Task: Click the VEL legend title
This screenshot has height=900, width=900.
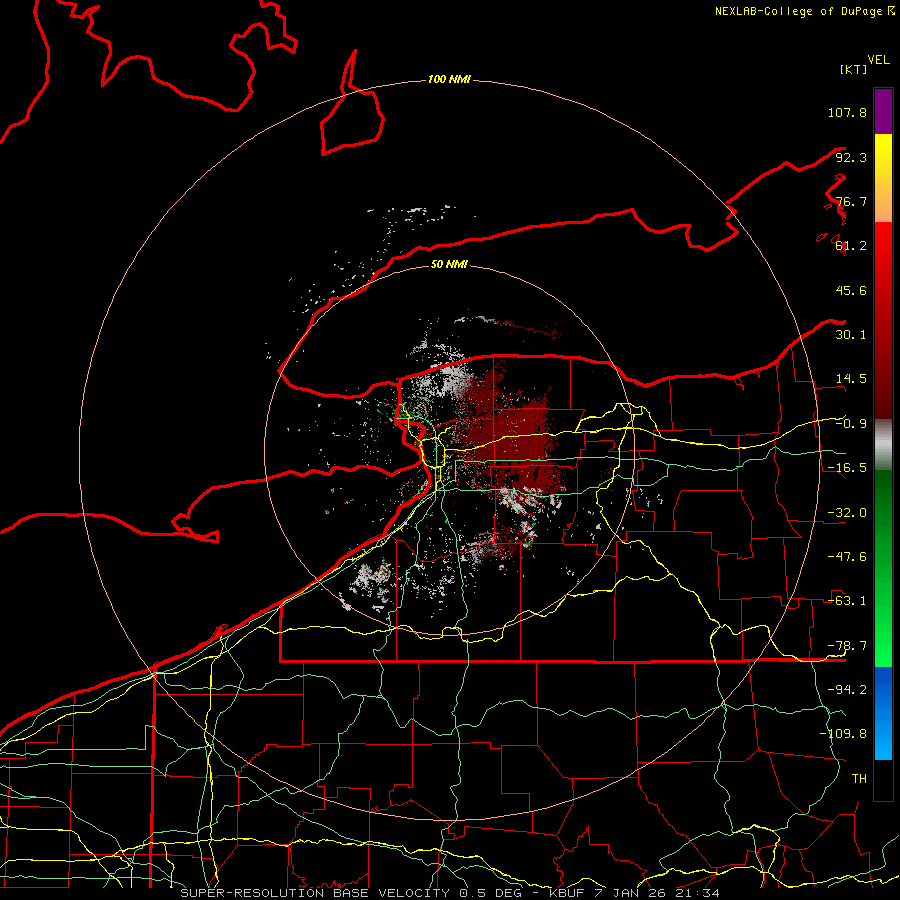Action: pos(878,60)
